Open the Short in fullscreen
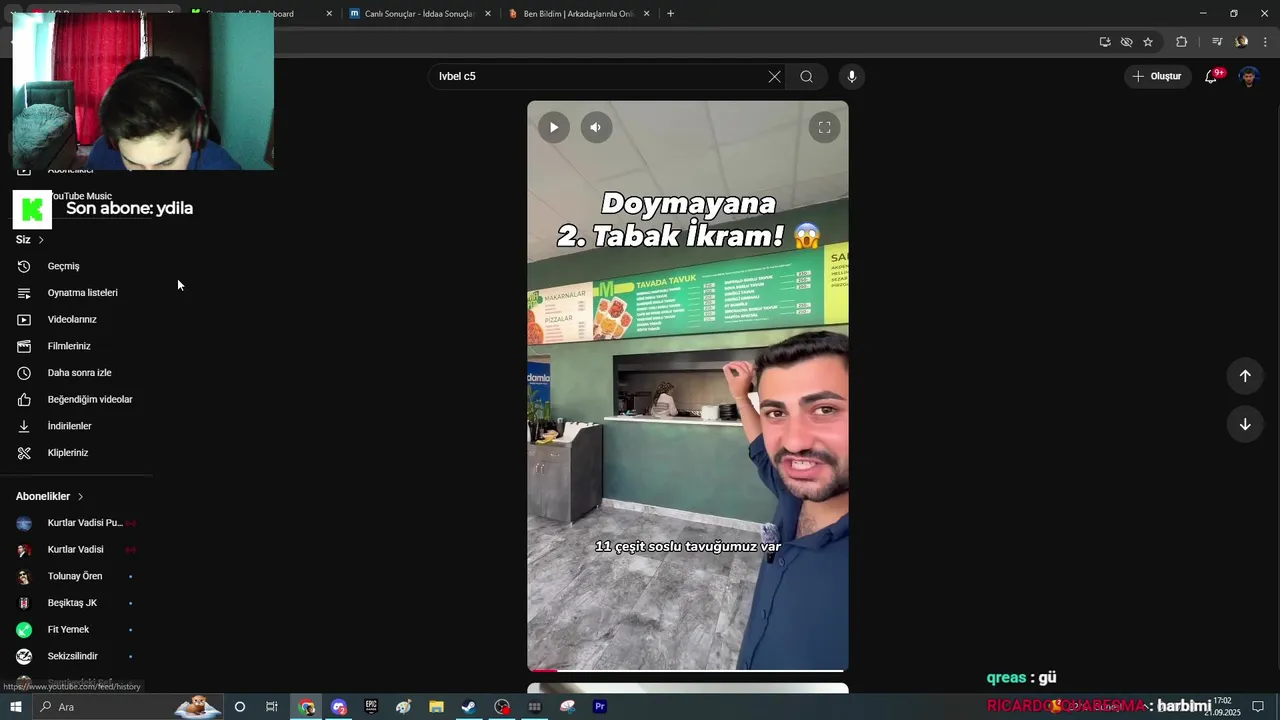 coord(824,127)
